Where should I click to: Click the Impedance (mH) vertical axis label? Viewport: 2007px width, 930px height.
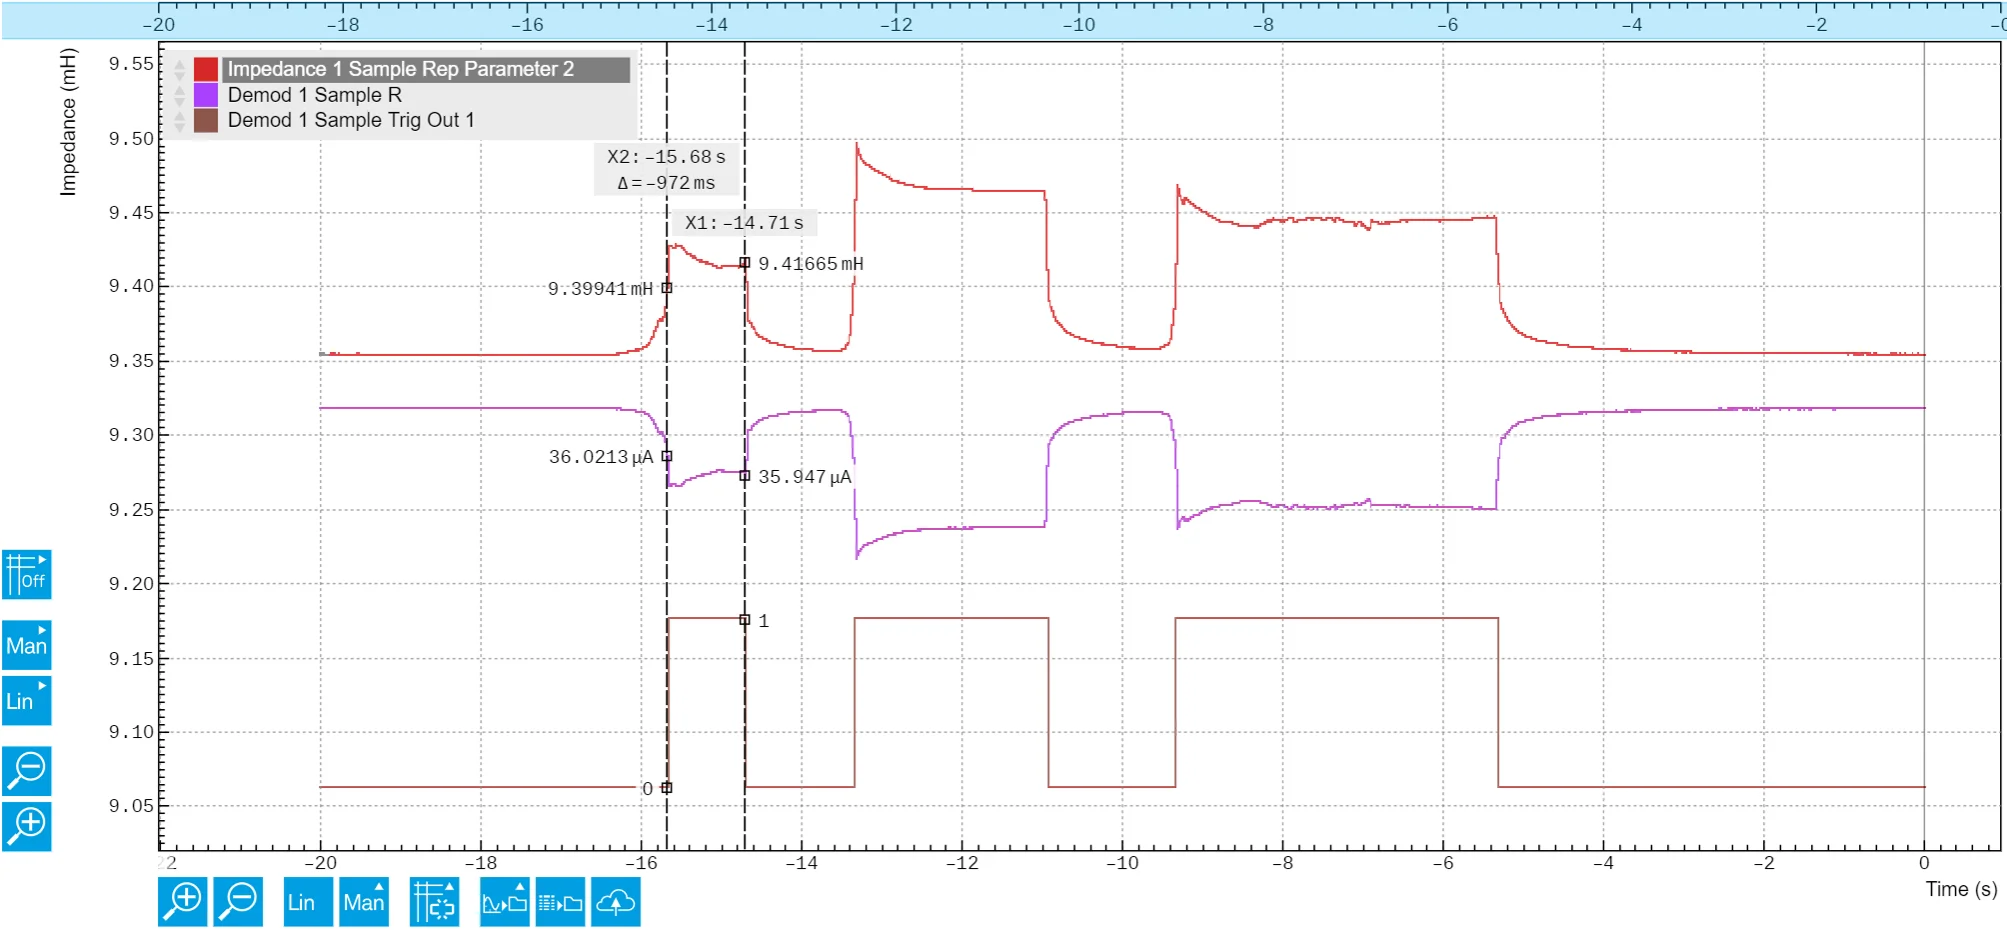click(68, 122)
